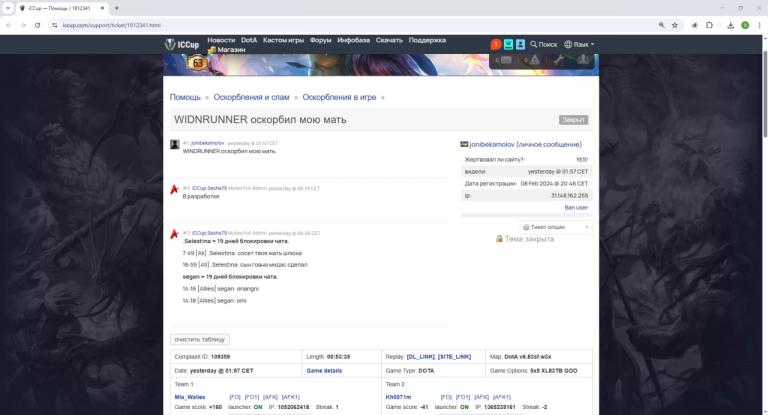This screenshot has width=768, height=415.
Task: Click the red star admin icon on post #3
Action: [x=174, y=234]
